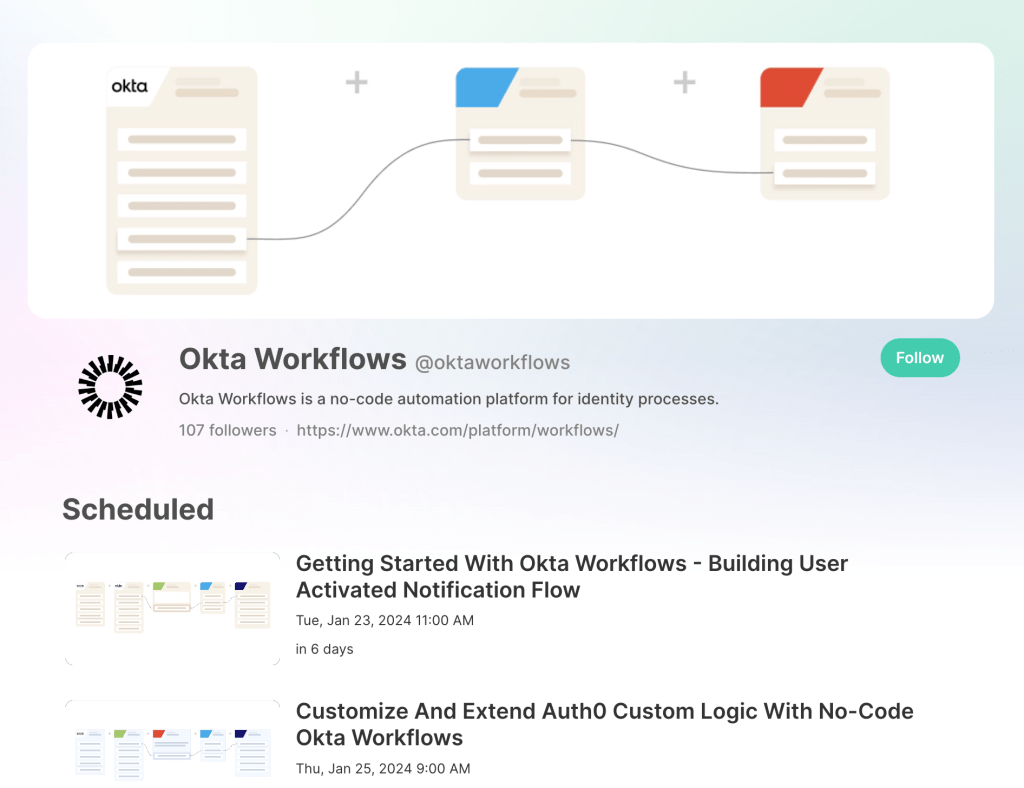Click the Getting Started event thumbnail
This screenshot has width=1024, height=788.
click(171, 607)
